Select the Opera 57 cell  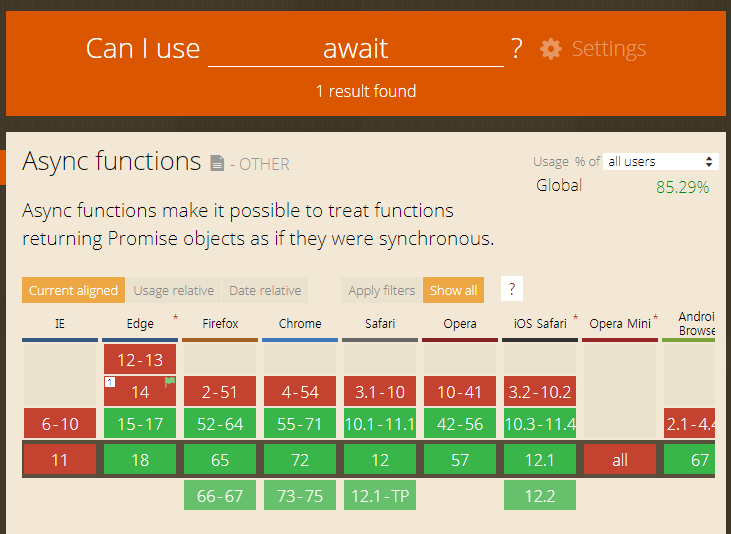click(x=460, y=459)
